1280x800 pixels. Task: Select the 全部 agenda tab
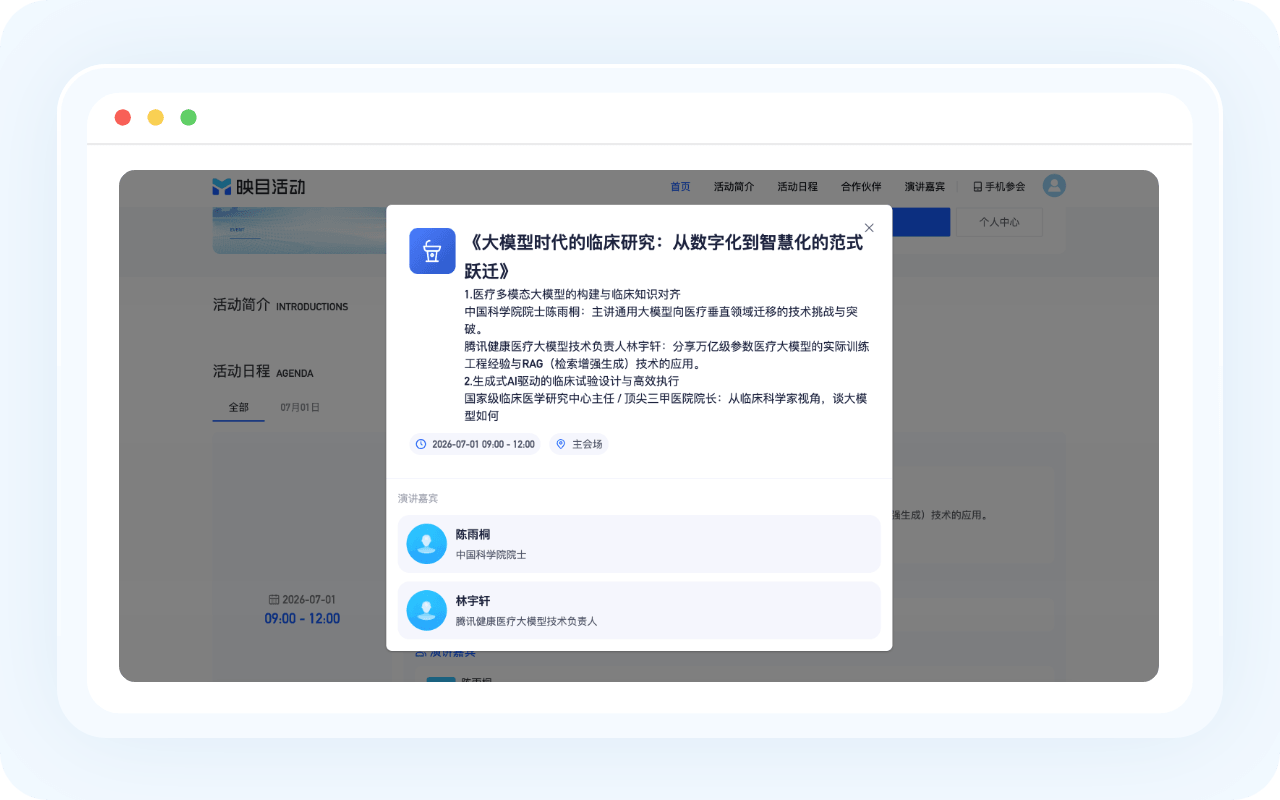pos(238,408)
